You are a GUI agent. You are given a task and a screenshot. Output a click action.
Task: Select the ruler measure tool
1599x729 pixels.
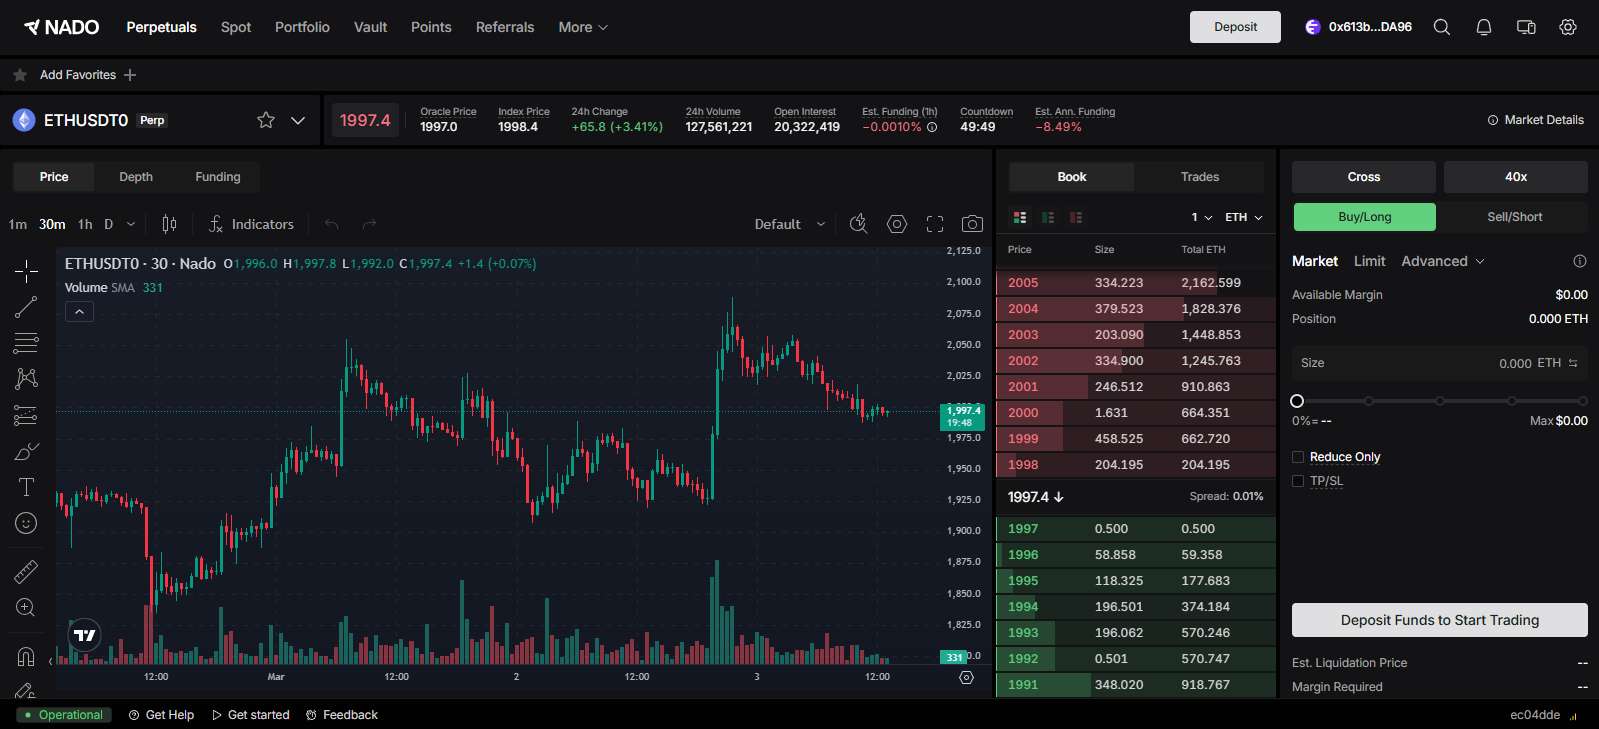26,571
